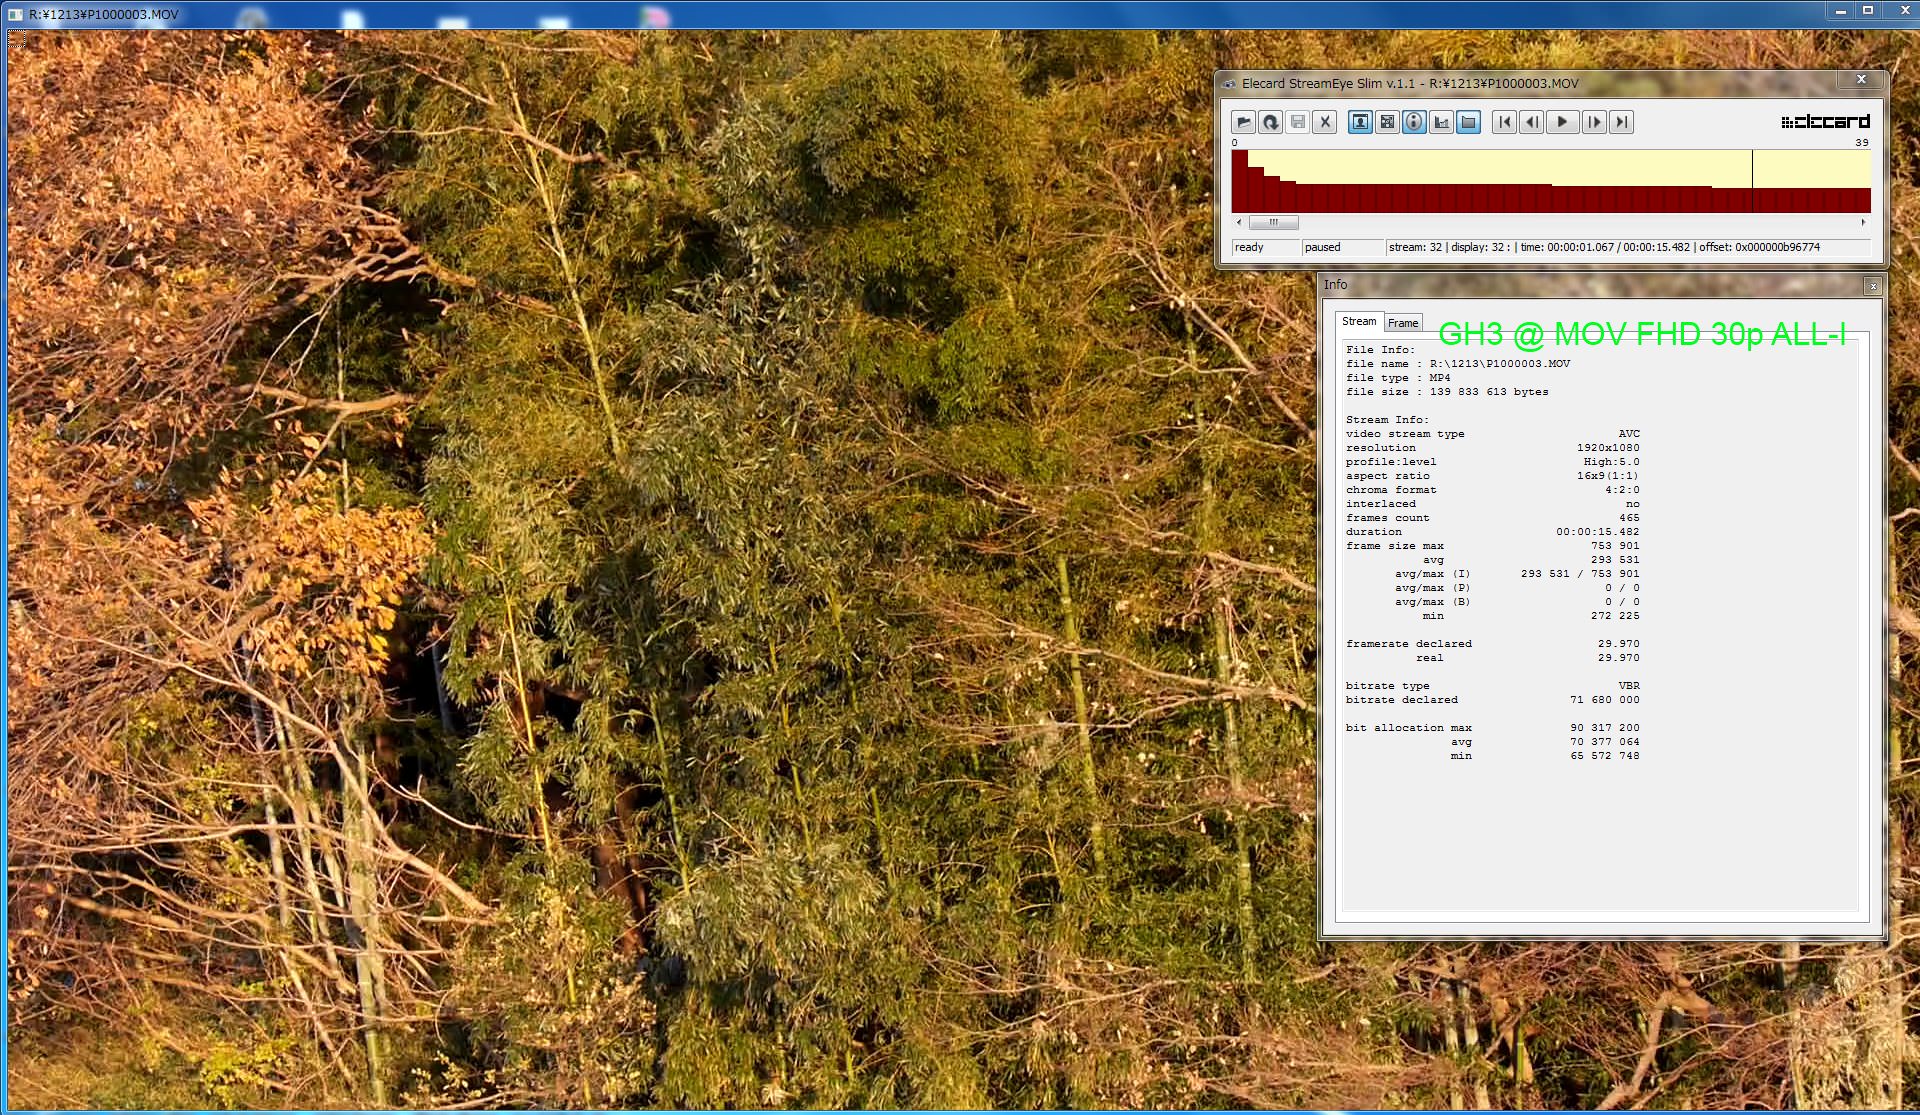Close the Info panel
This screenshot has width=1920, height=1115.
click(x=1873, y=286)
